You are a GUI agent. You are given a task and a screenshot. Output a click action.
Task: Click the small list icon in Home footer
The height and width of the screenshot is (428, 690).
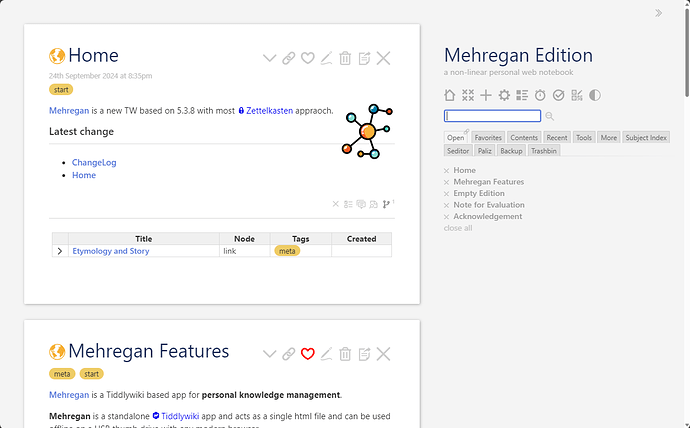click(348, 204)
